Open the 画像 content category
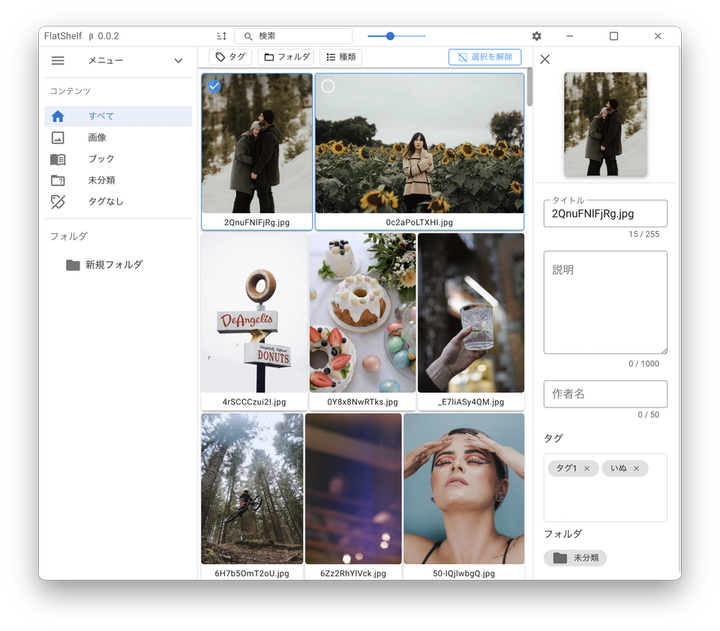 pos(118,137)
